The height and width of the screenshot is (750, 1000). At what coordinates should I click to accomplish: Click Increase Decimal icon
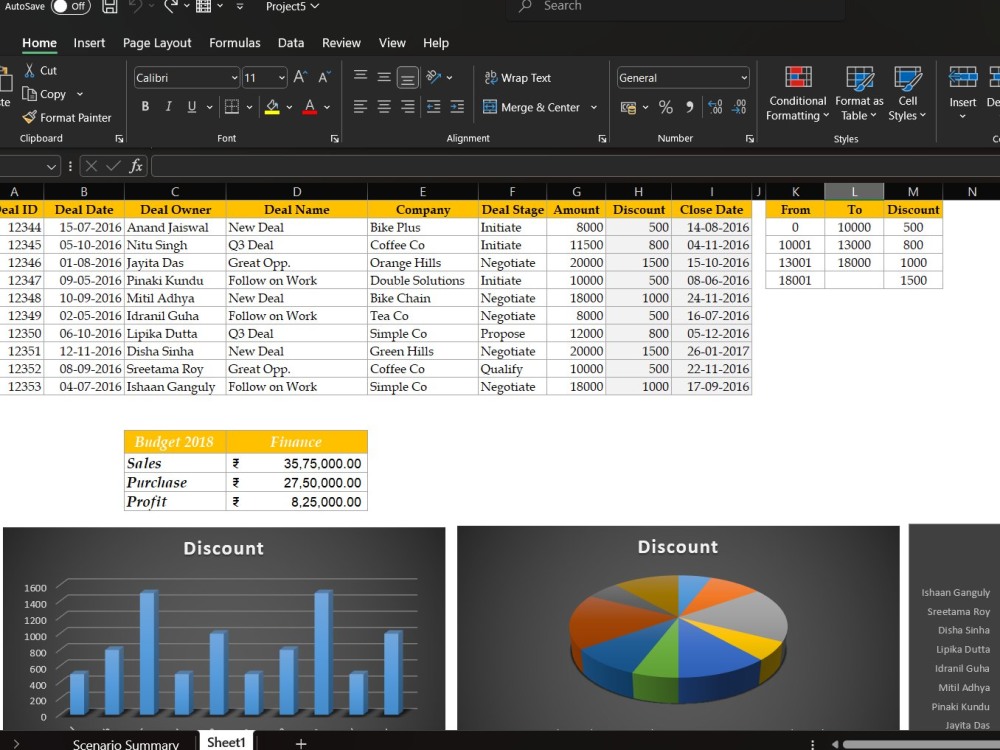click(x=716, y=107)
